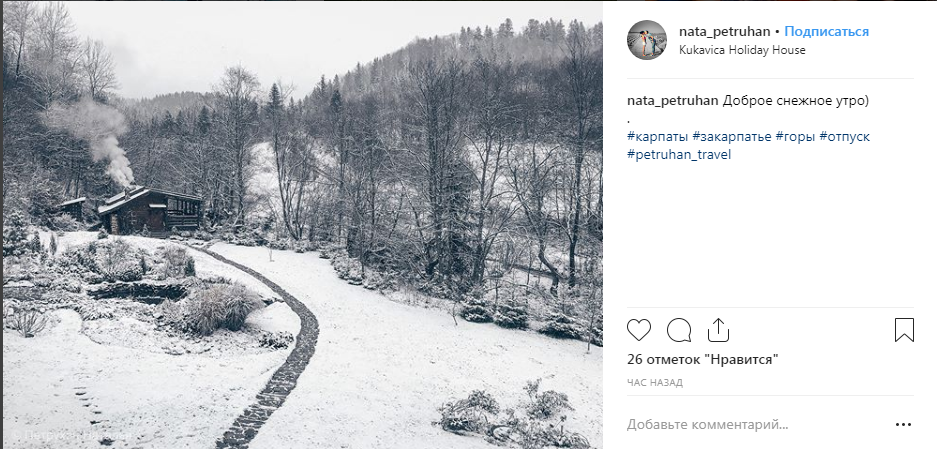Open the #petruhan_travel hashtag

coord(679,155)
